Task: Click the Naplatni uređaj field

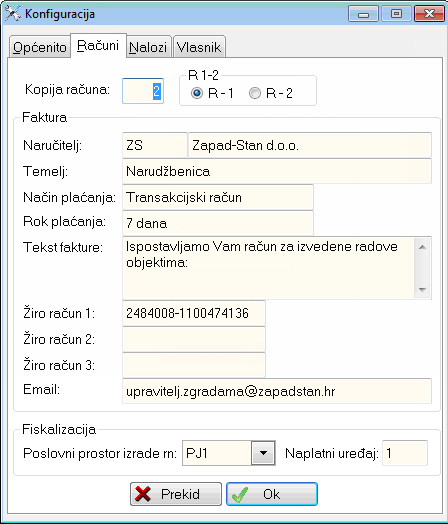Action: tap(405, 453)
